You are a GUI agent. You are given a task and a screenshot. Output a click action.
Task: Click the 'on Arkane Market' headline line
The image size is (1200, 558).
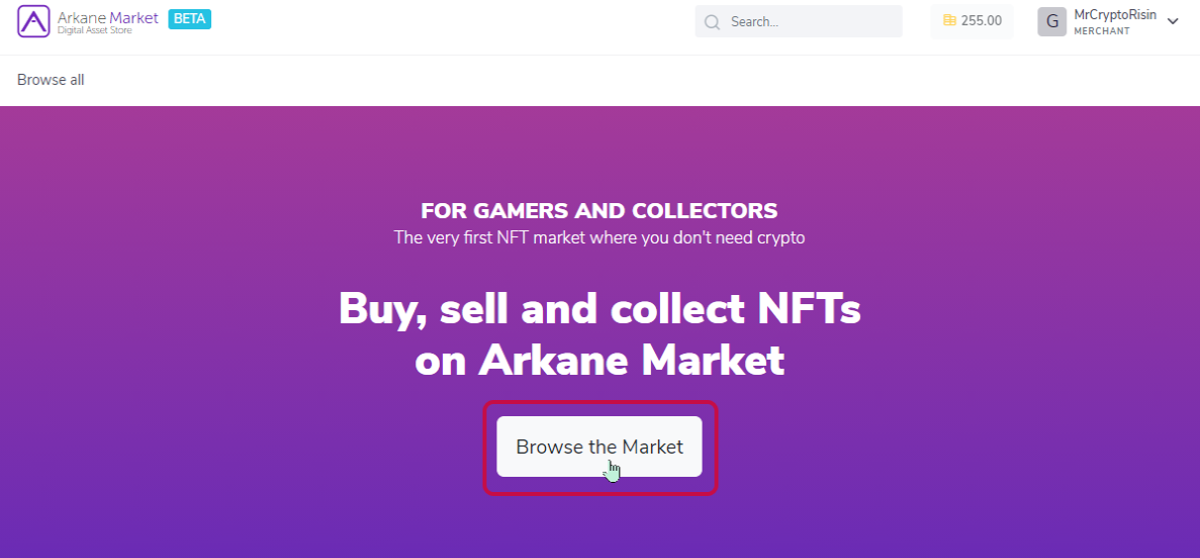click(x=599, y=360)
